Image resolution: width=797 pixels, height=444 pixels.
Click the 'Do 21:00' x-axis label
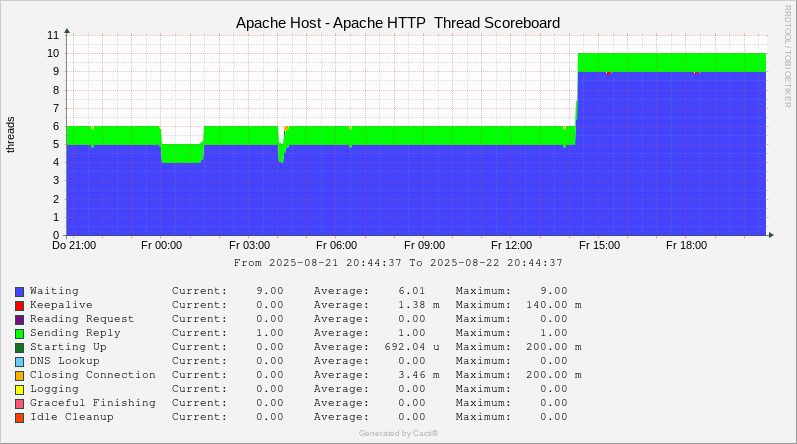pos(74,245)
